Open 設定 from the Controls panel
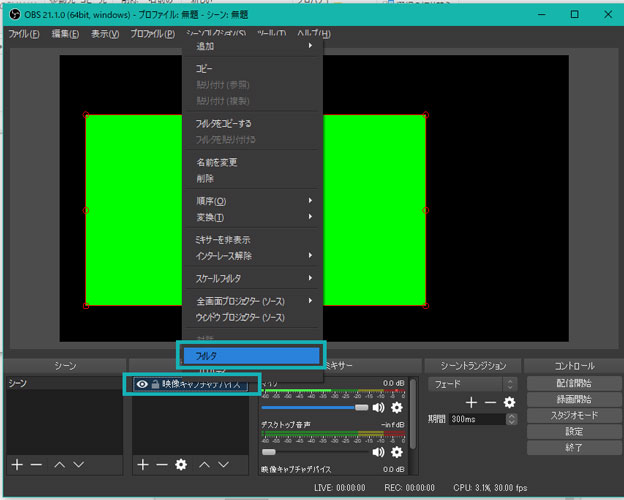 574,431
